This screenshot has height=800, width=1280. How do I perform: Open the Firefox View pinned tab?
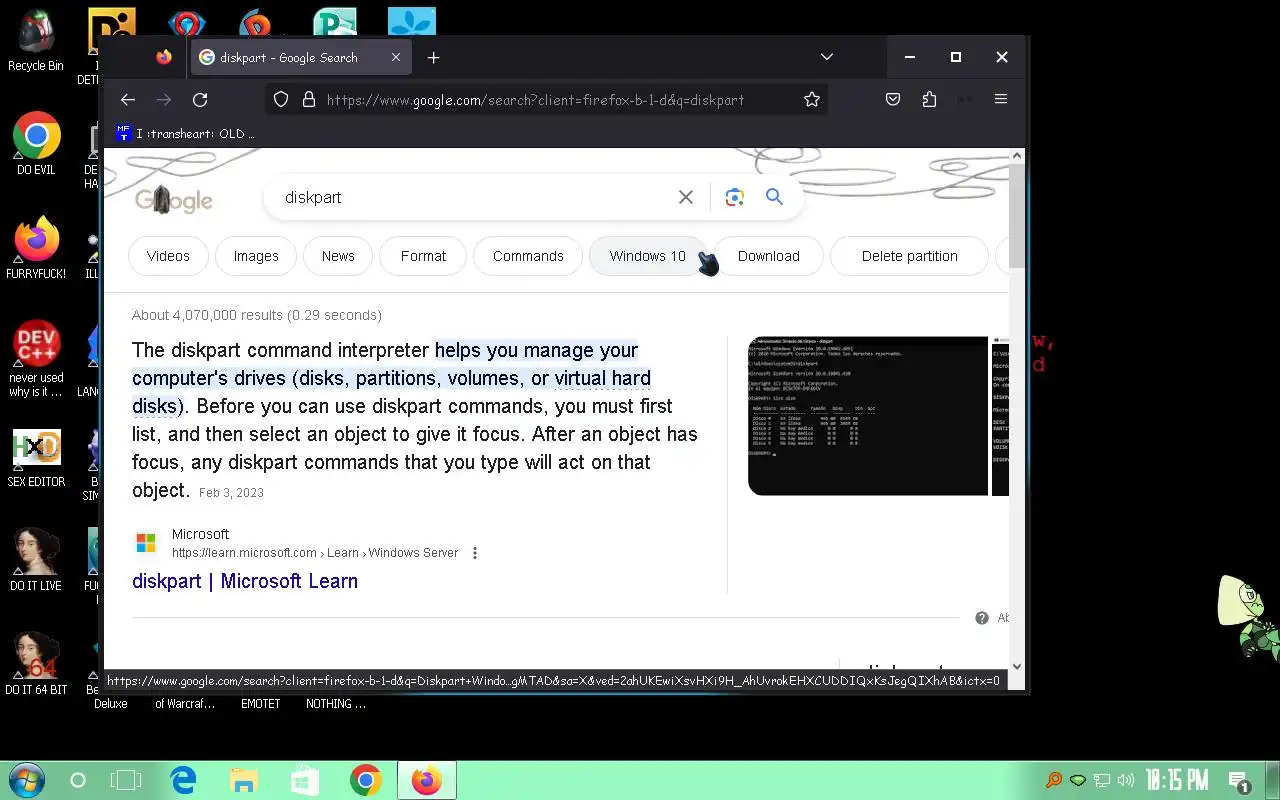click(164, 57)
